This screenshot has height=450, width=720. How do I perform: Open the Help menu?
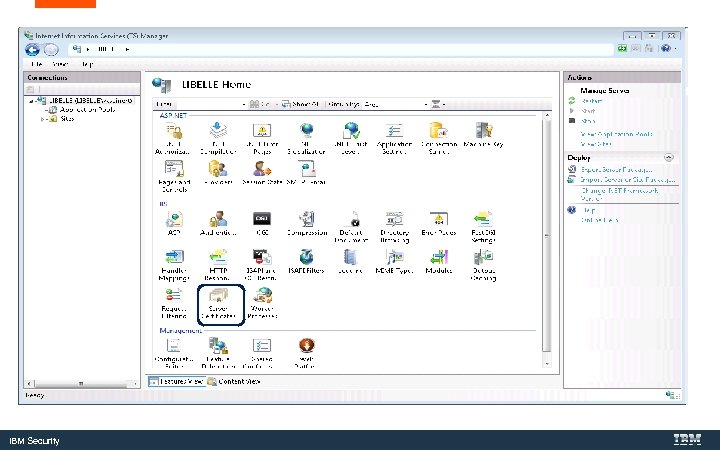click(x=87, y=64)
